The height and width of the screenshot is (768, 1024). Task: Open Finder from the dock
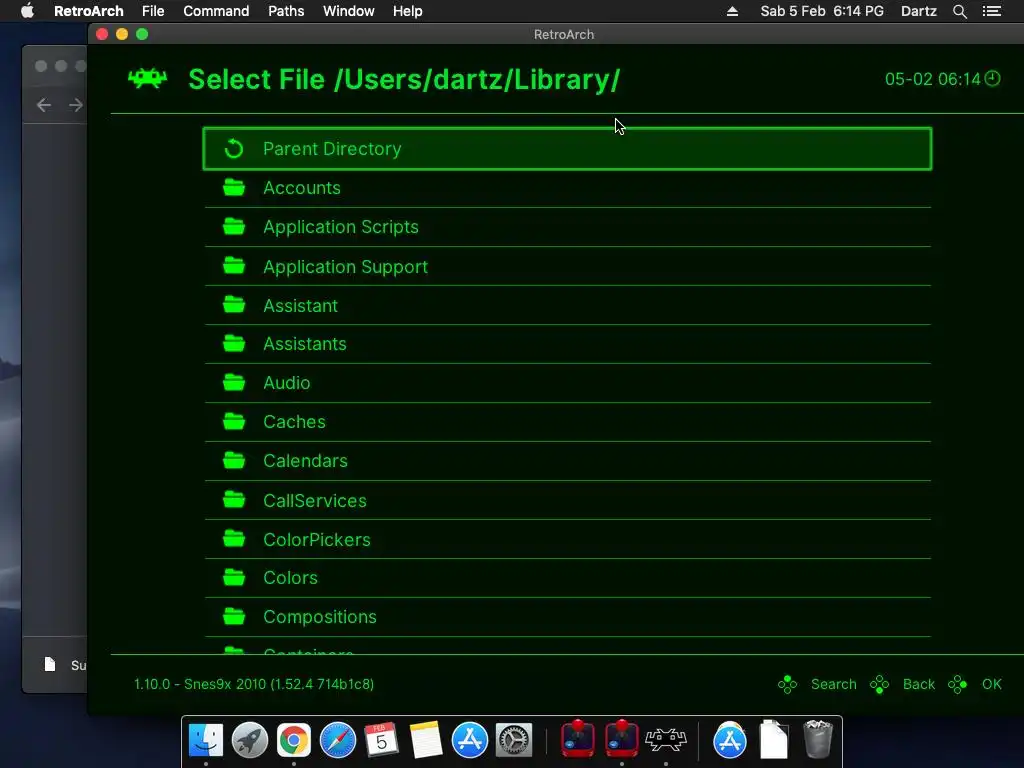(x=206, y=741)
